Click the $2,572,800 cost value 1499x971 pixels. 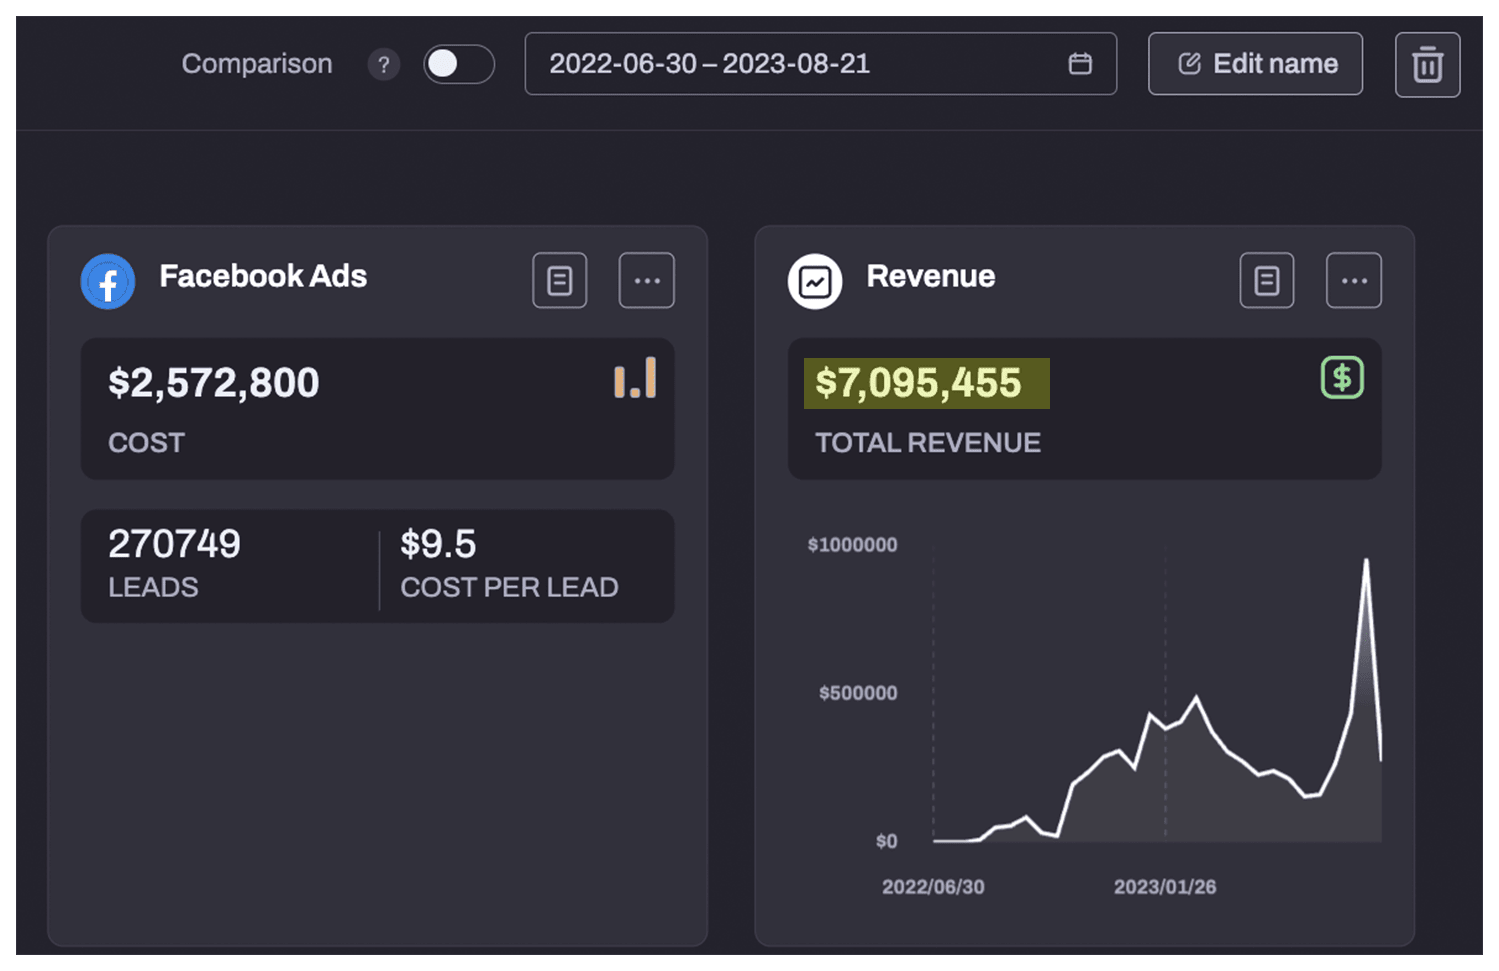(x=214, y=383)
